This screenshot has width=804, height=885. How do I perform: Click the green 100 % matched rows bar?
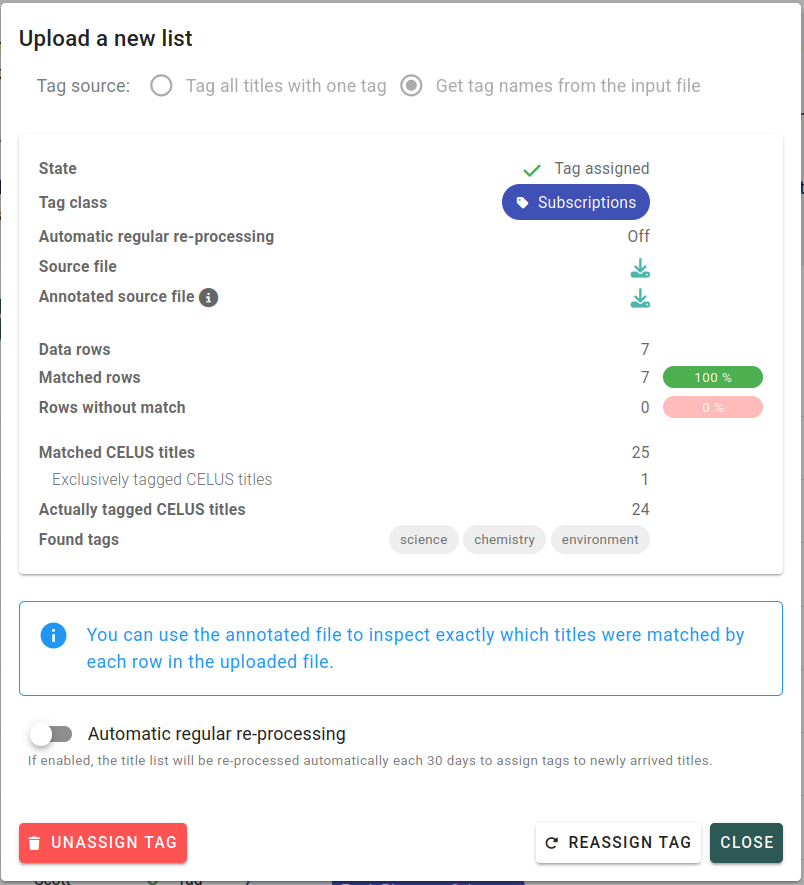713,378
